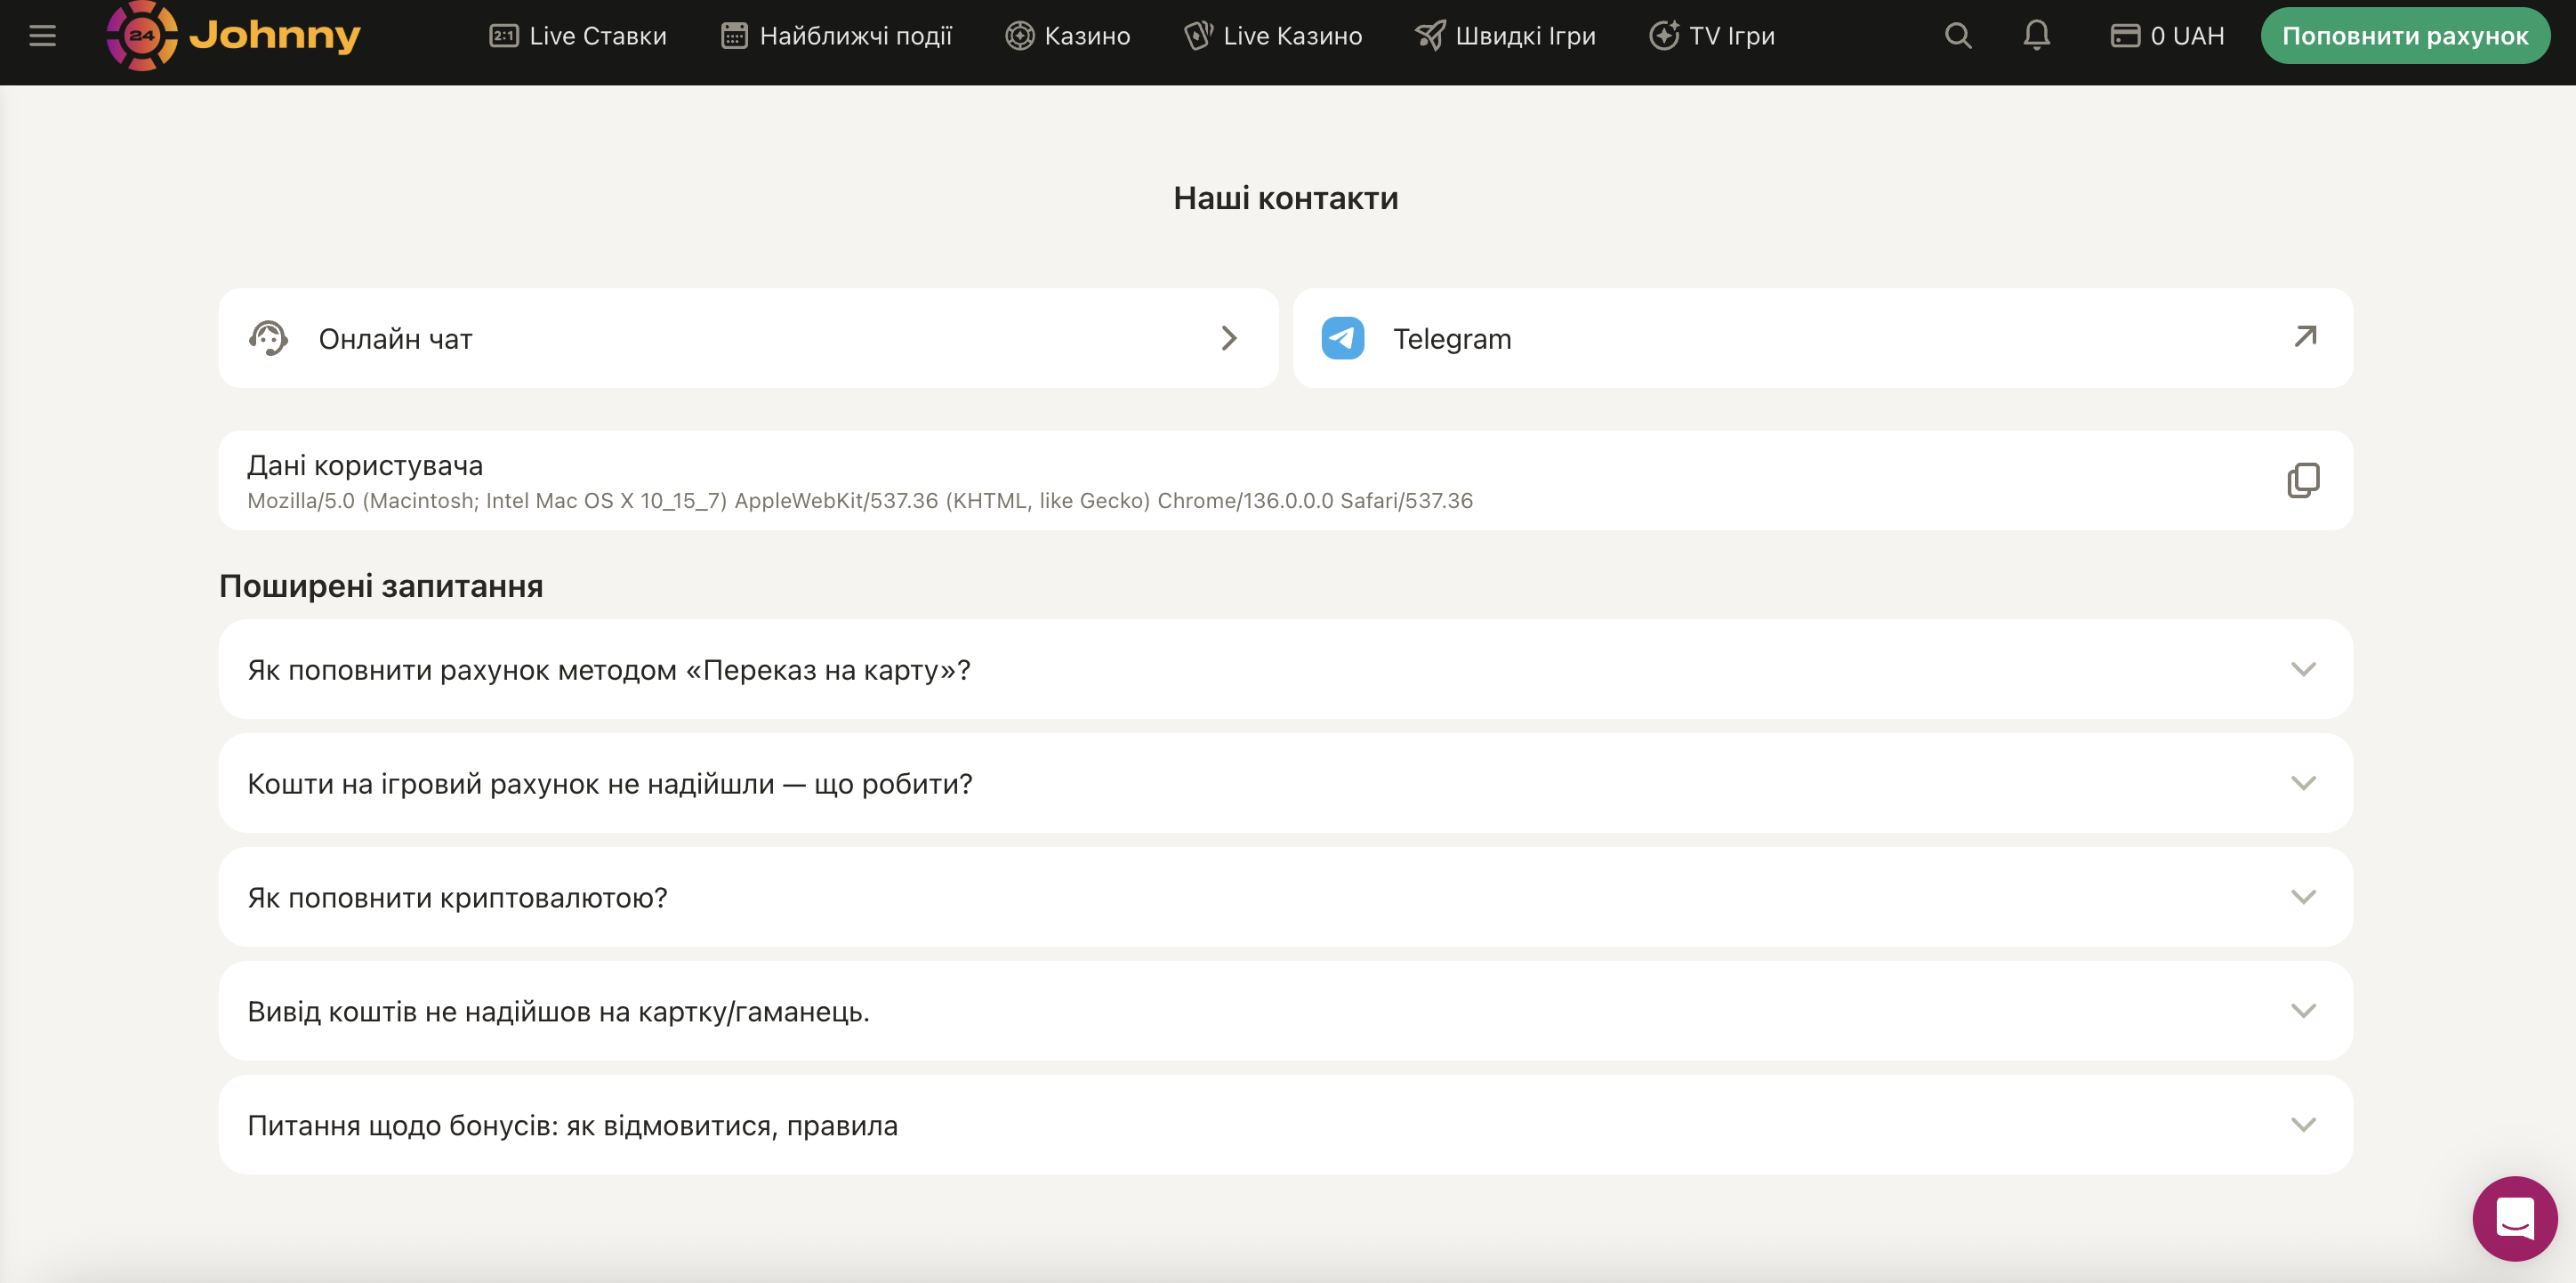Click the online chat headset icon
2576x1283 pixels.
[268, 339]
